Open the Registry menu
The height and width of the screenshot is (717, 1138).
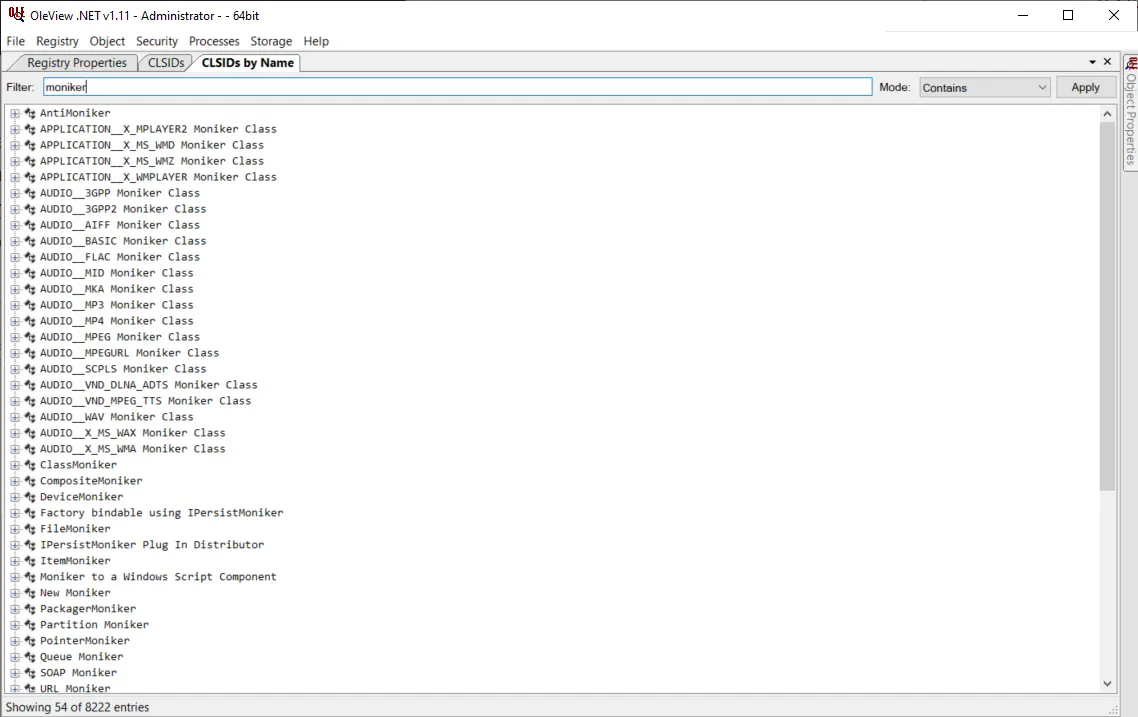[57, 41]
